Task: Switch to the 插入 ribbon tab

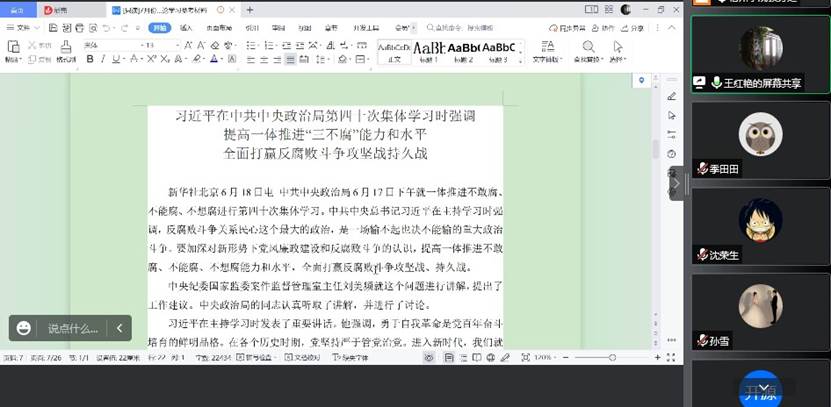Action: (186, 28)
